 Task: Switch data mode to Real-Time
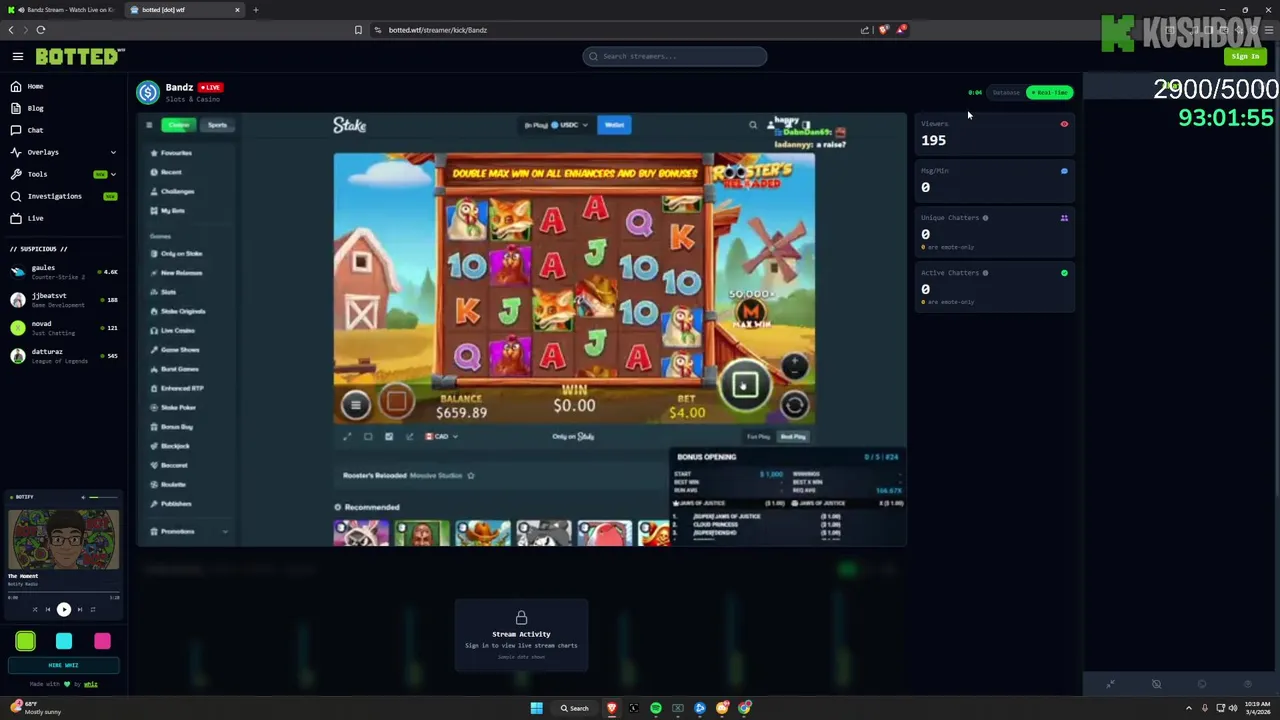pos(1049,92)
